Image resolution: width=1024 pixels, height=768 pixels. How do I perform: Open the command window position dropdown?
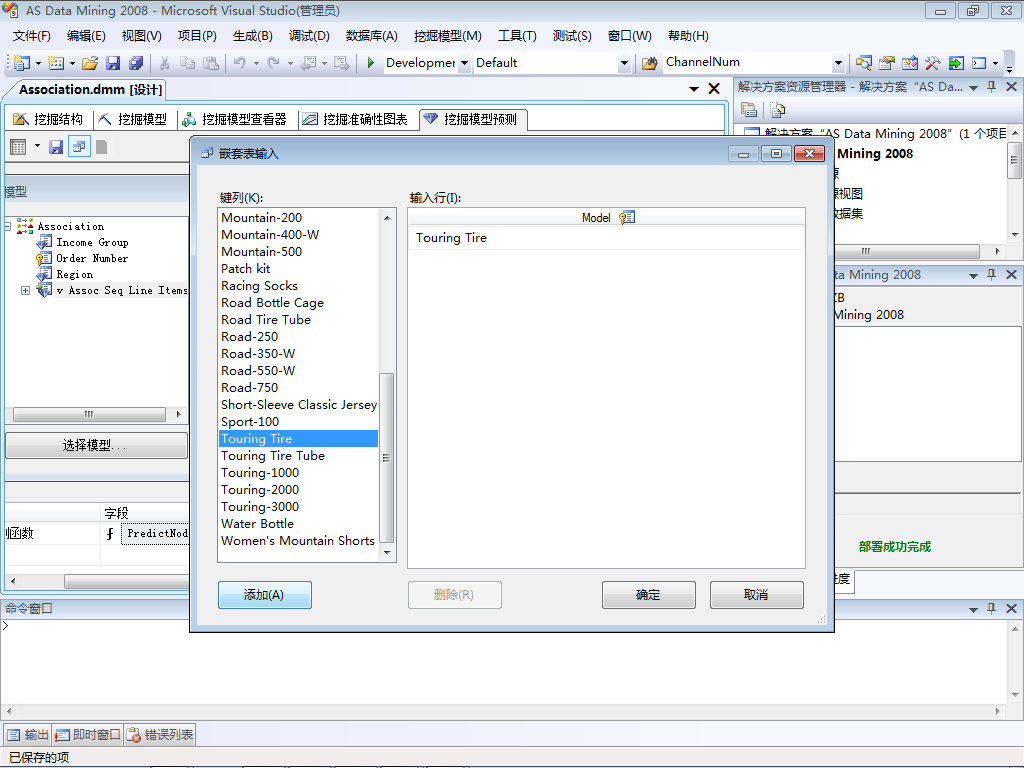click(973, 609)
